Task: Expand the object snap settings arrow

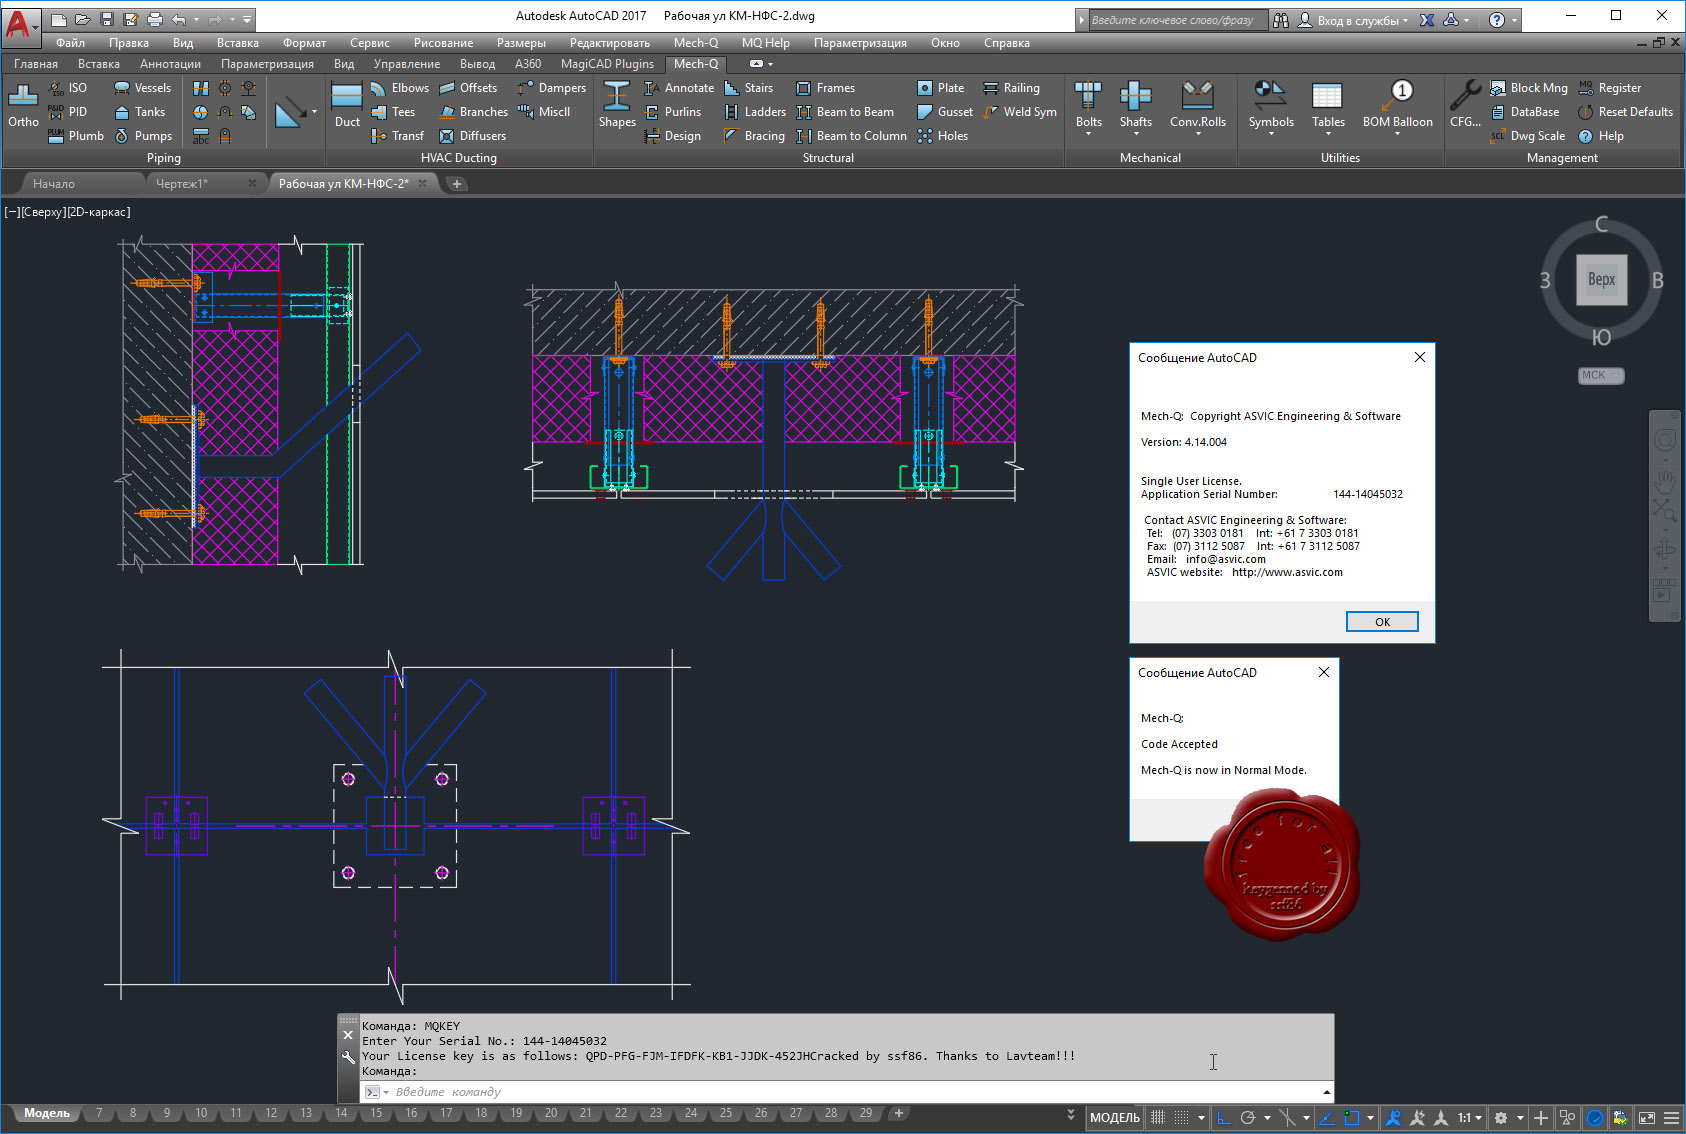Action: [x=1370, y=1118]
